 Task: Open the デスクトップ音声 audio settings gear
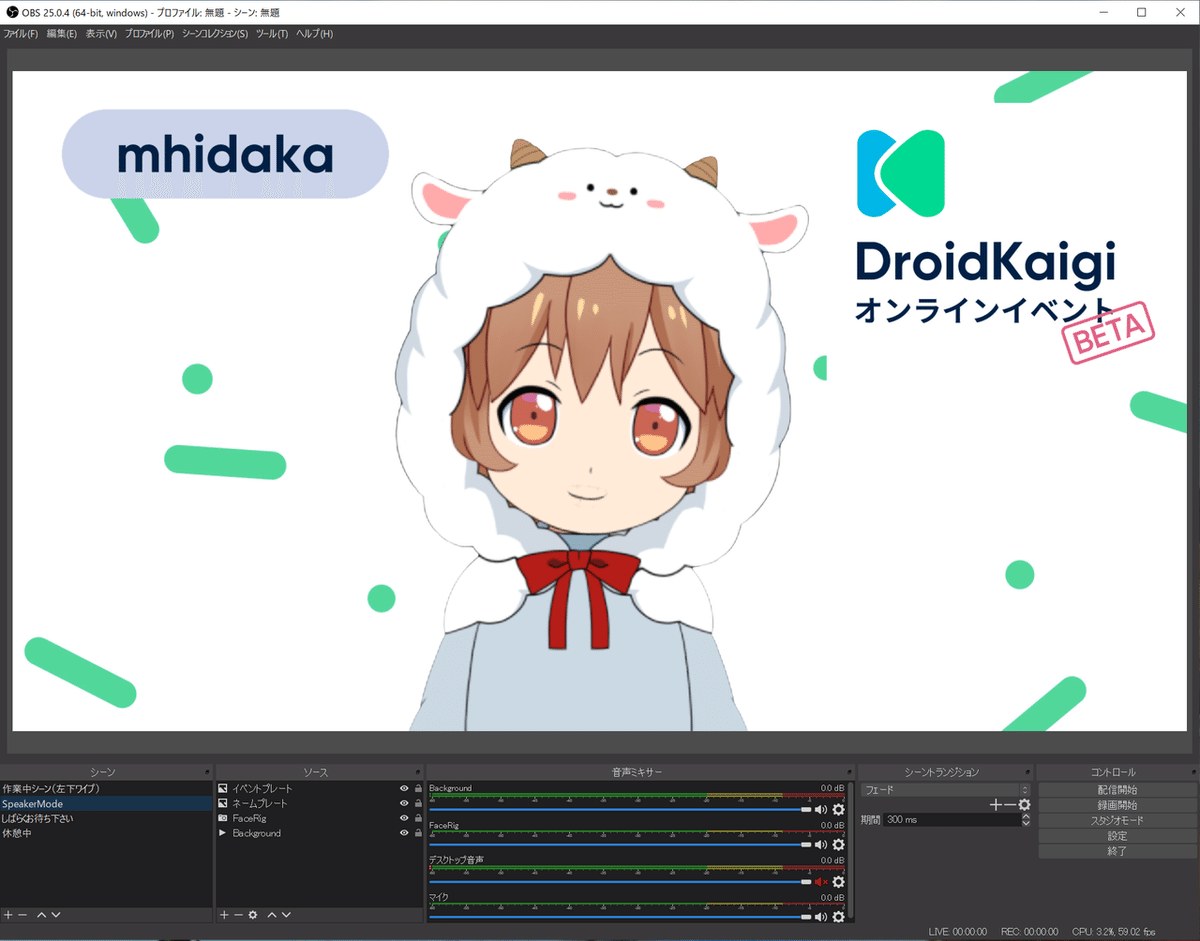pos(839,881)
